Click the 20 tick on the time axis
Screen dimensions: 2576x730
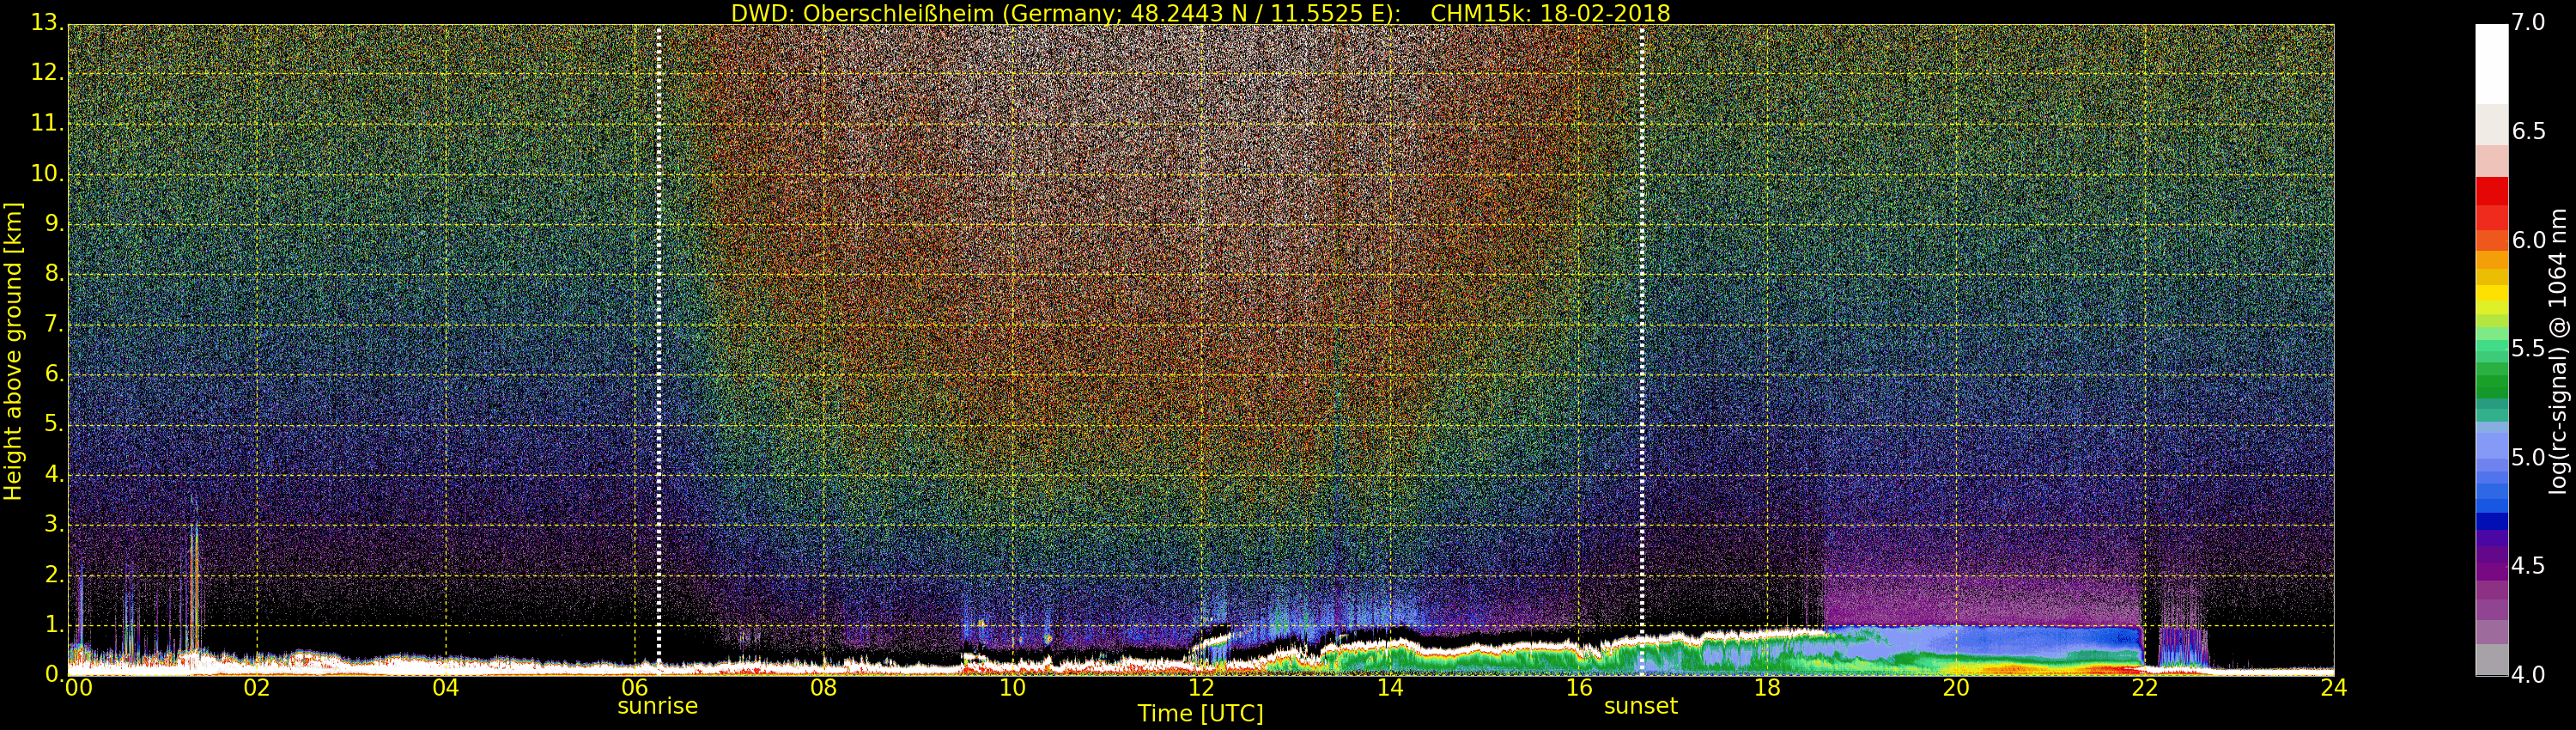click(x=1956, y=688)
